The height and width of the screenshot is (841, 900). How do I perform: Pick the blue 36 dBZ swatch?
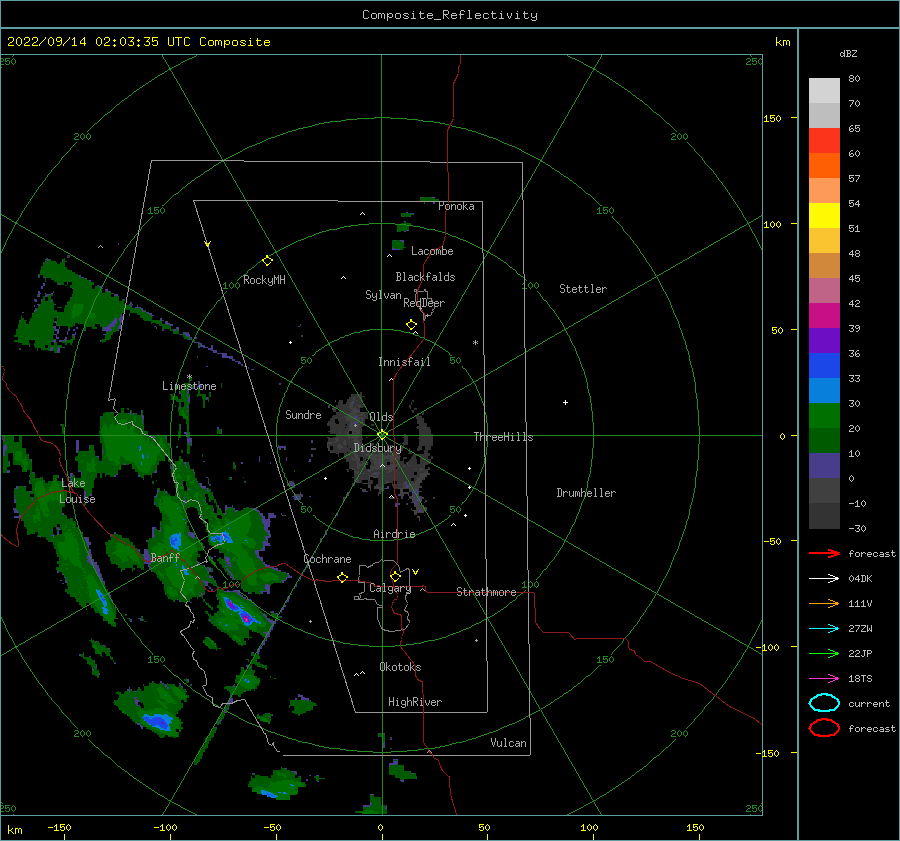point(824,365)
